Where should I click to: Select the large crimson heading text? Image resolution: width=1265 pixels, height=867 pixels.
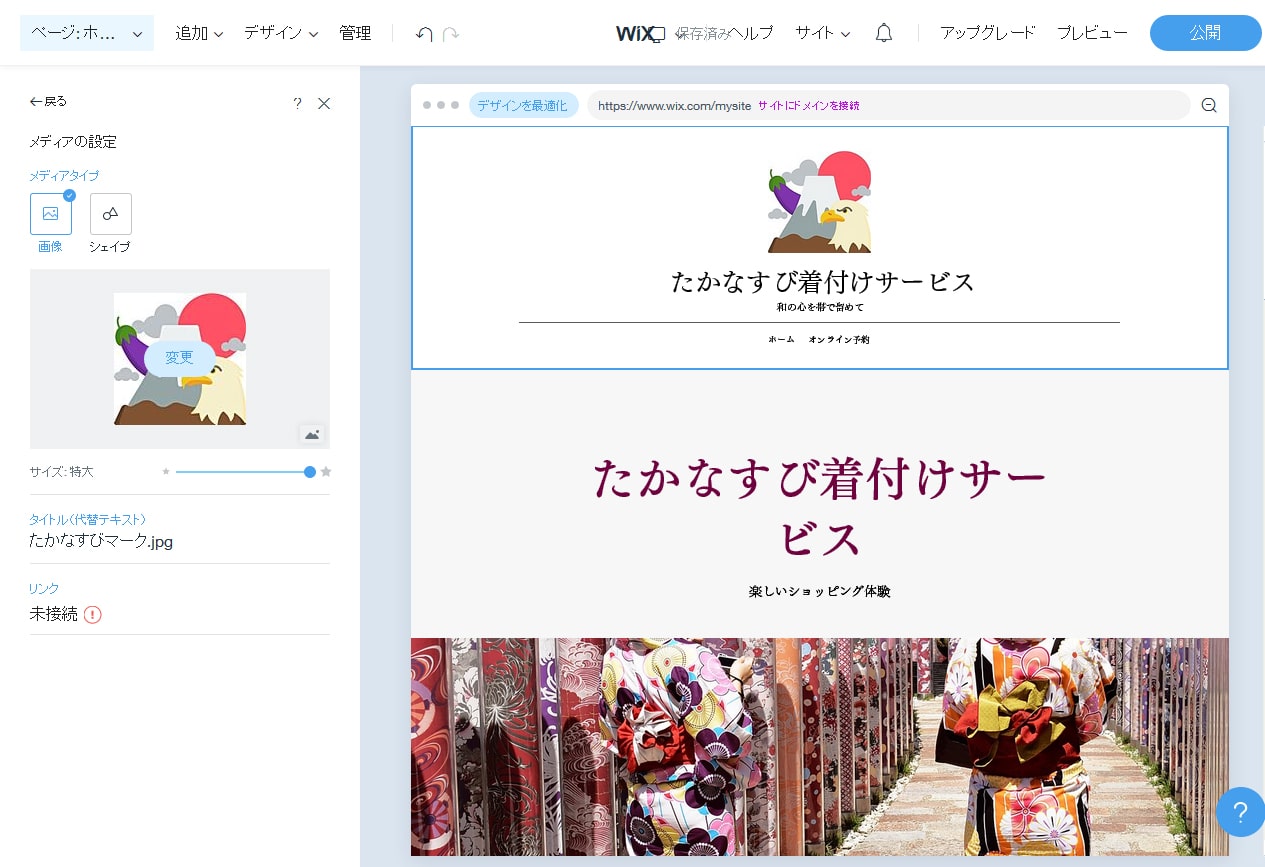tap(820, 509)
